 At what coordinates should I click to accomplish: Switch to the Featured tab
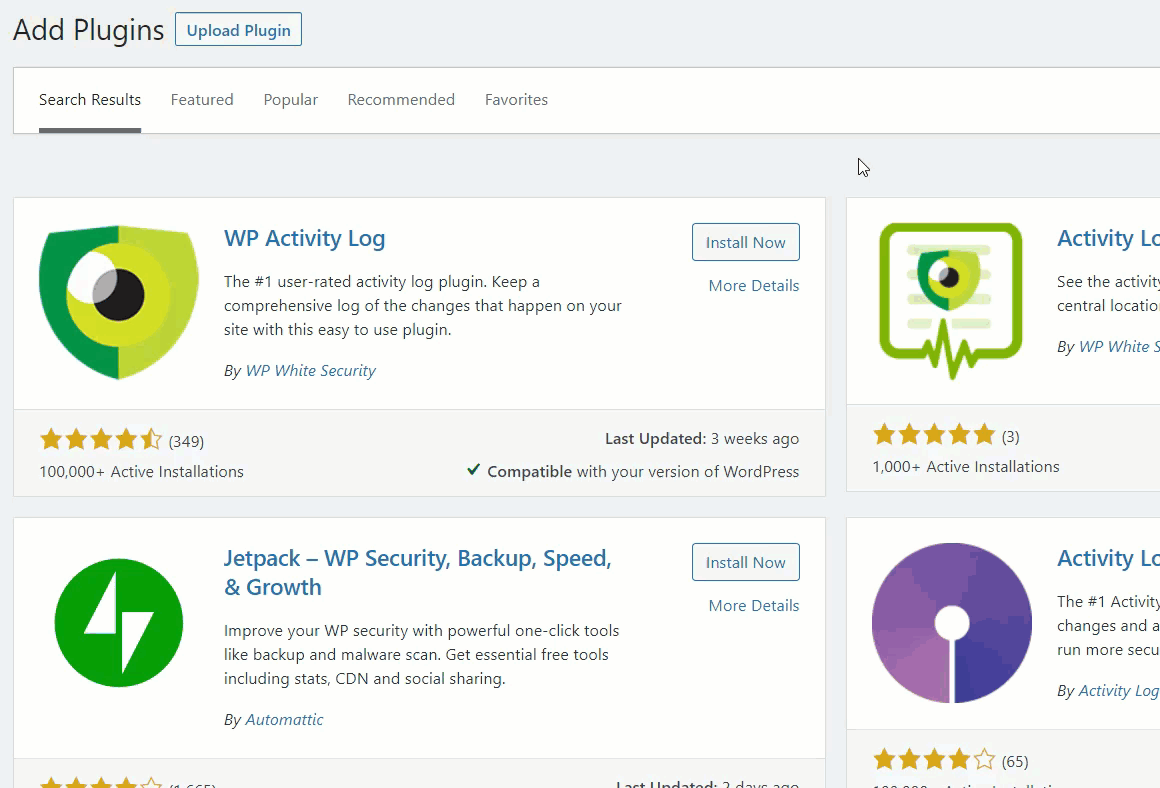pyautogui.click(x=202, y=100)
